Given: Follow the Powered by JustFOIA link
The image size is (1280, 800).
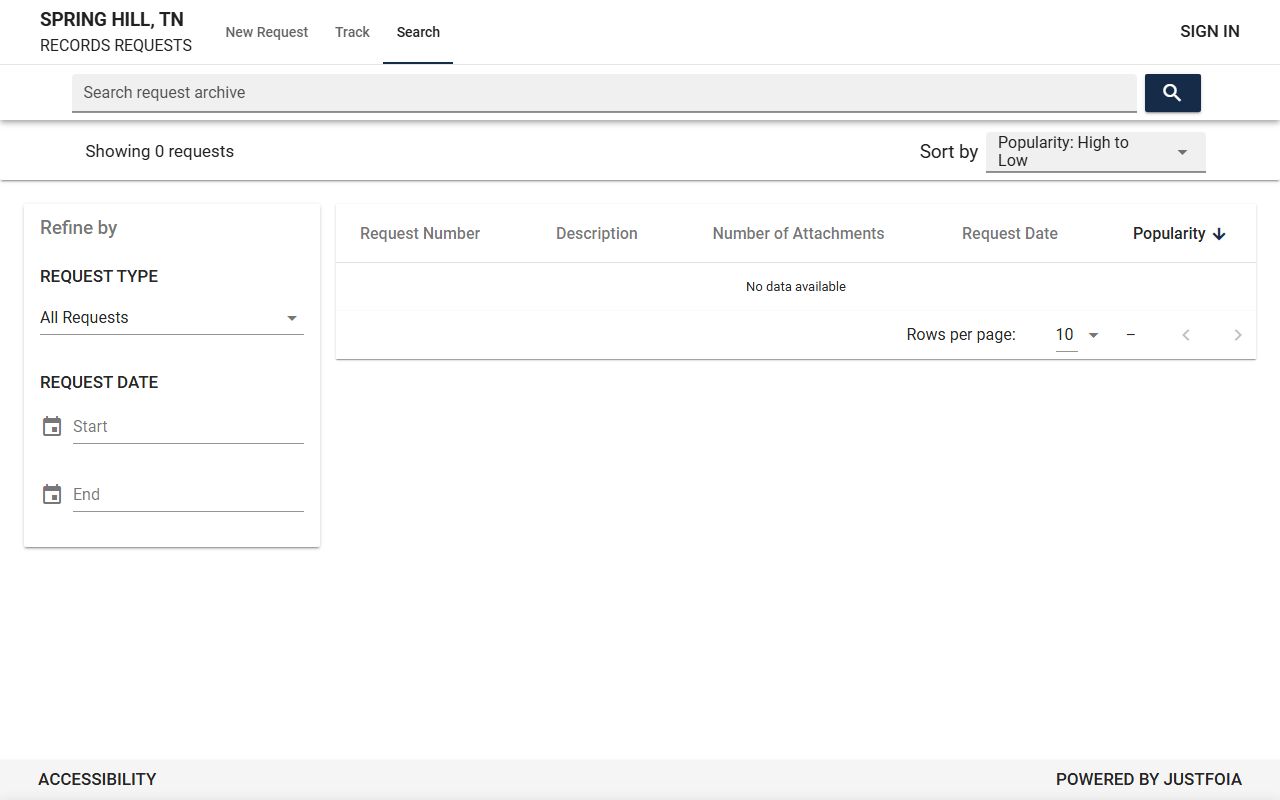Looking at the screenshot, I should (x=1148, y=779).
